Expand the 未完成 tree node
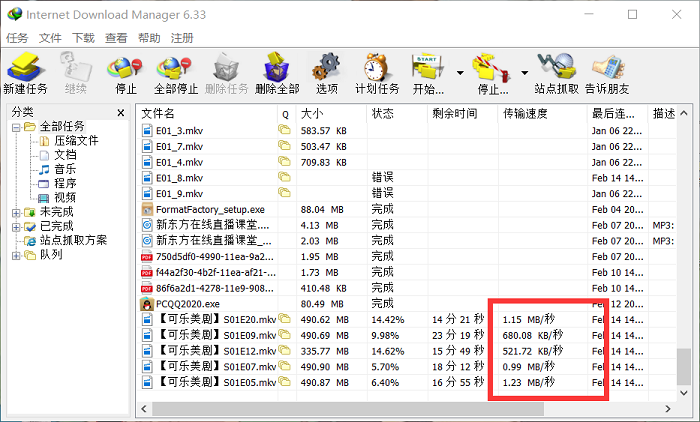The width and height of the screenshot is (700, 422). coord(16,213)
